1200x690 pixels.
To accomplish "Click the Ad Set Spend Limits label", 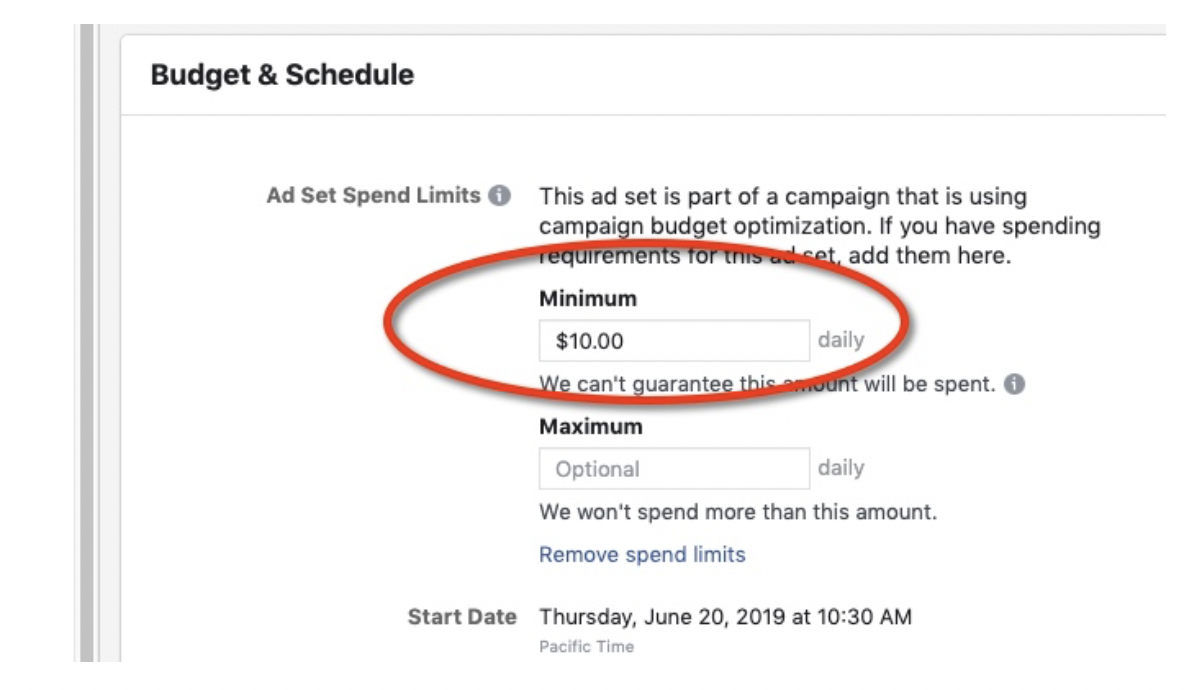I will pyautogui.click(x=374, y=196).
